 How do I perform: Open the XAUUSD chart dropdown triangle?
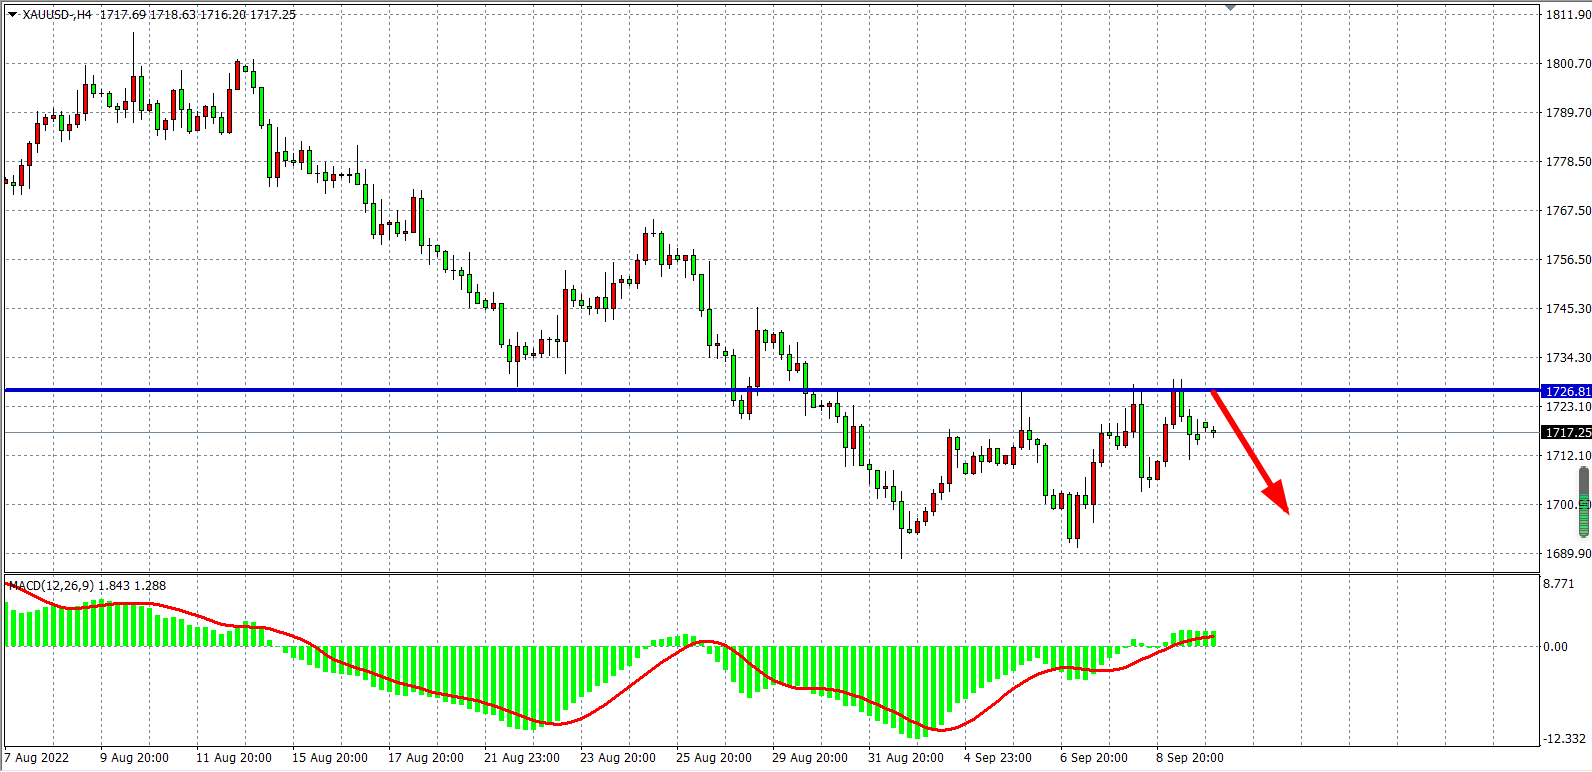[12, 15]
